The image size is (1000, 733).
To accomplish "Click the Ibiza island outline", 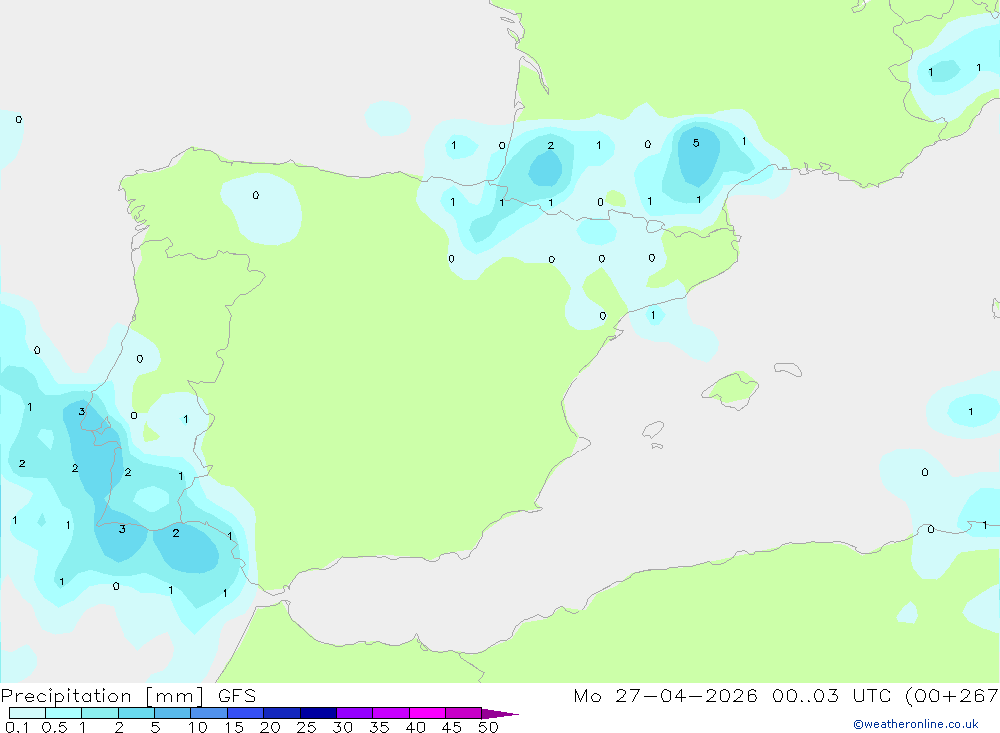I will pos(653,430).
